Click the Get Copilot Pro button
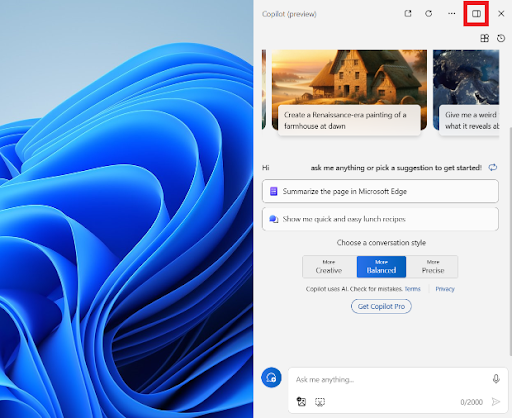This screenshot has height=418, width=512. coord(381,306)
